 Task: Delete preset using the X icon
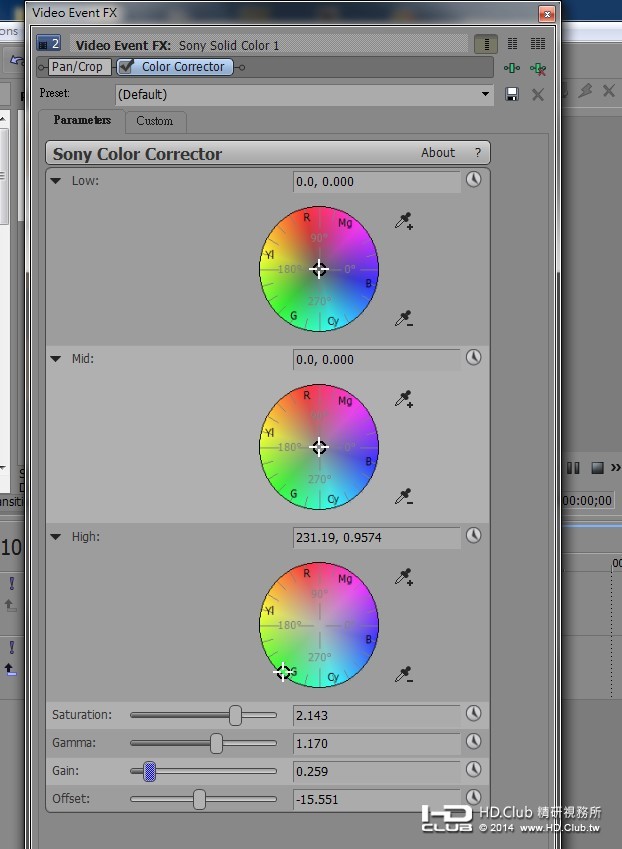pos(538,95)
